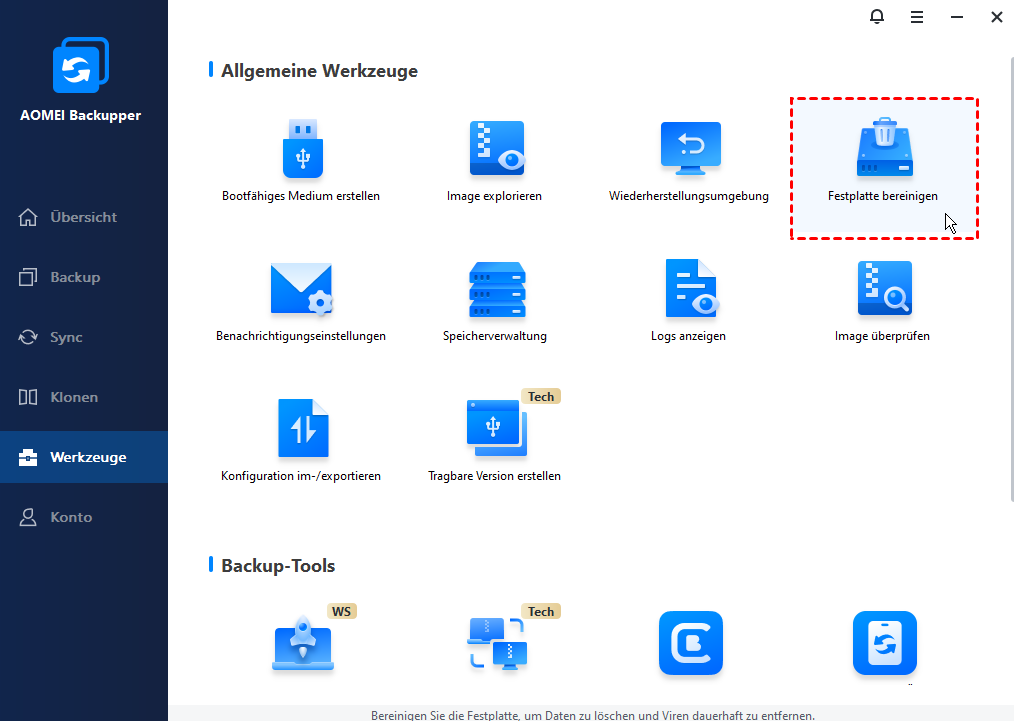Screen dimensions: 1014x721
Task: Click the Image überprüfen label
Action: pos(882,336)
